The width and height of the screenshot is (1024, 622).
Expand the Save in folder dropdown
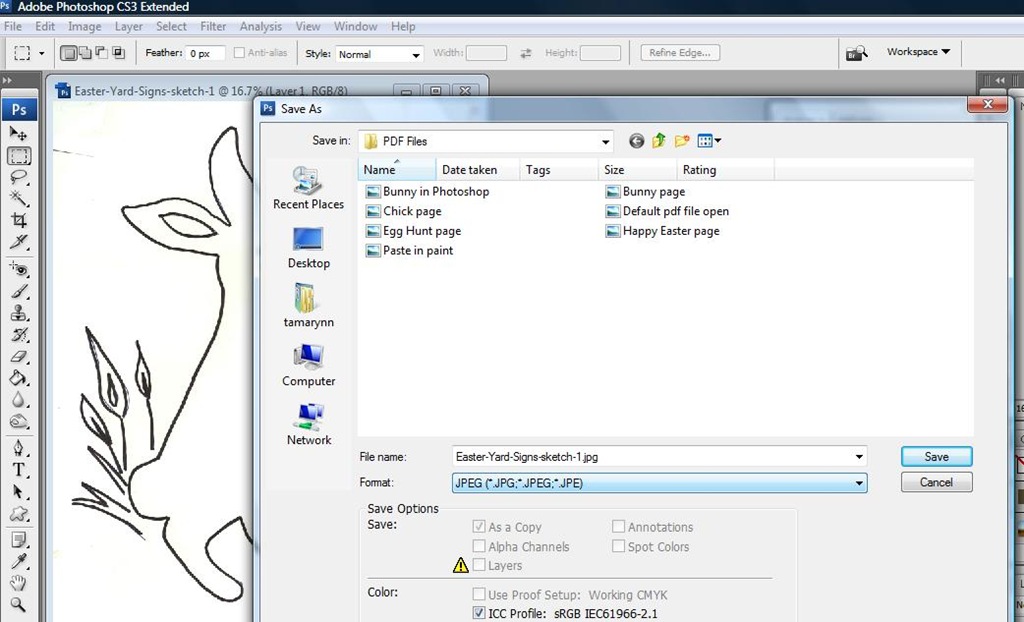click(605, 141)
